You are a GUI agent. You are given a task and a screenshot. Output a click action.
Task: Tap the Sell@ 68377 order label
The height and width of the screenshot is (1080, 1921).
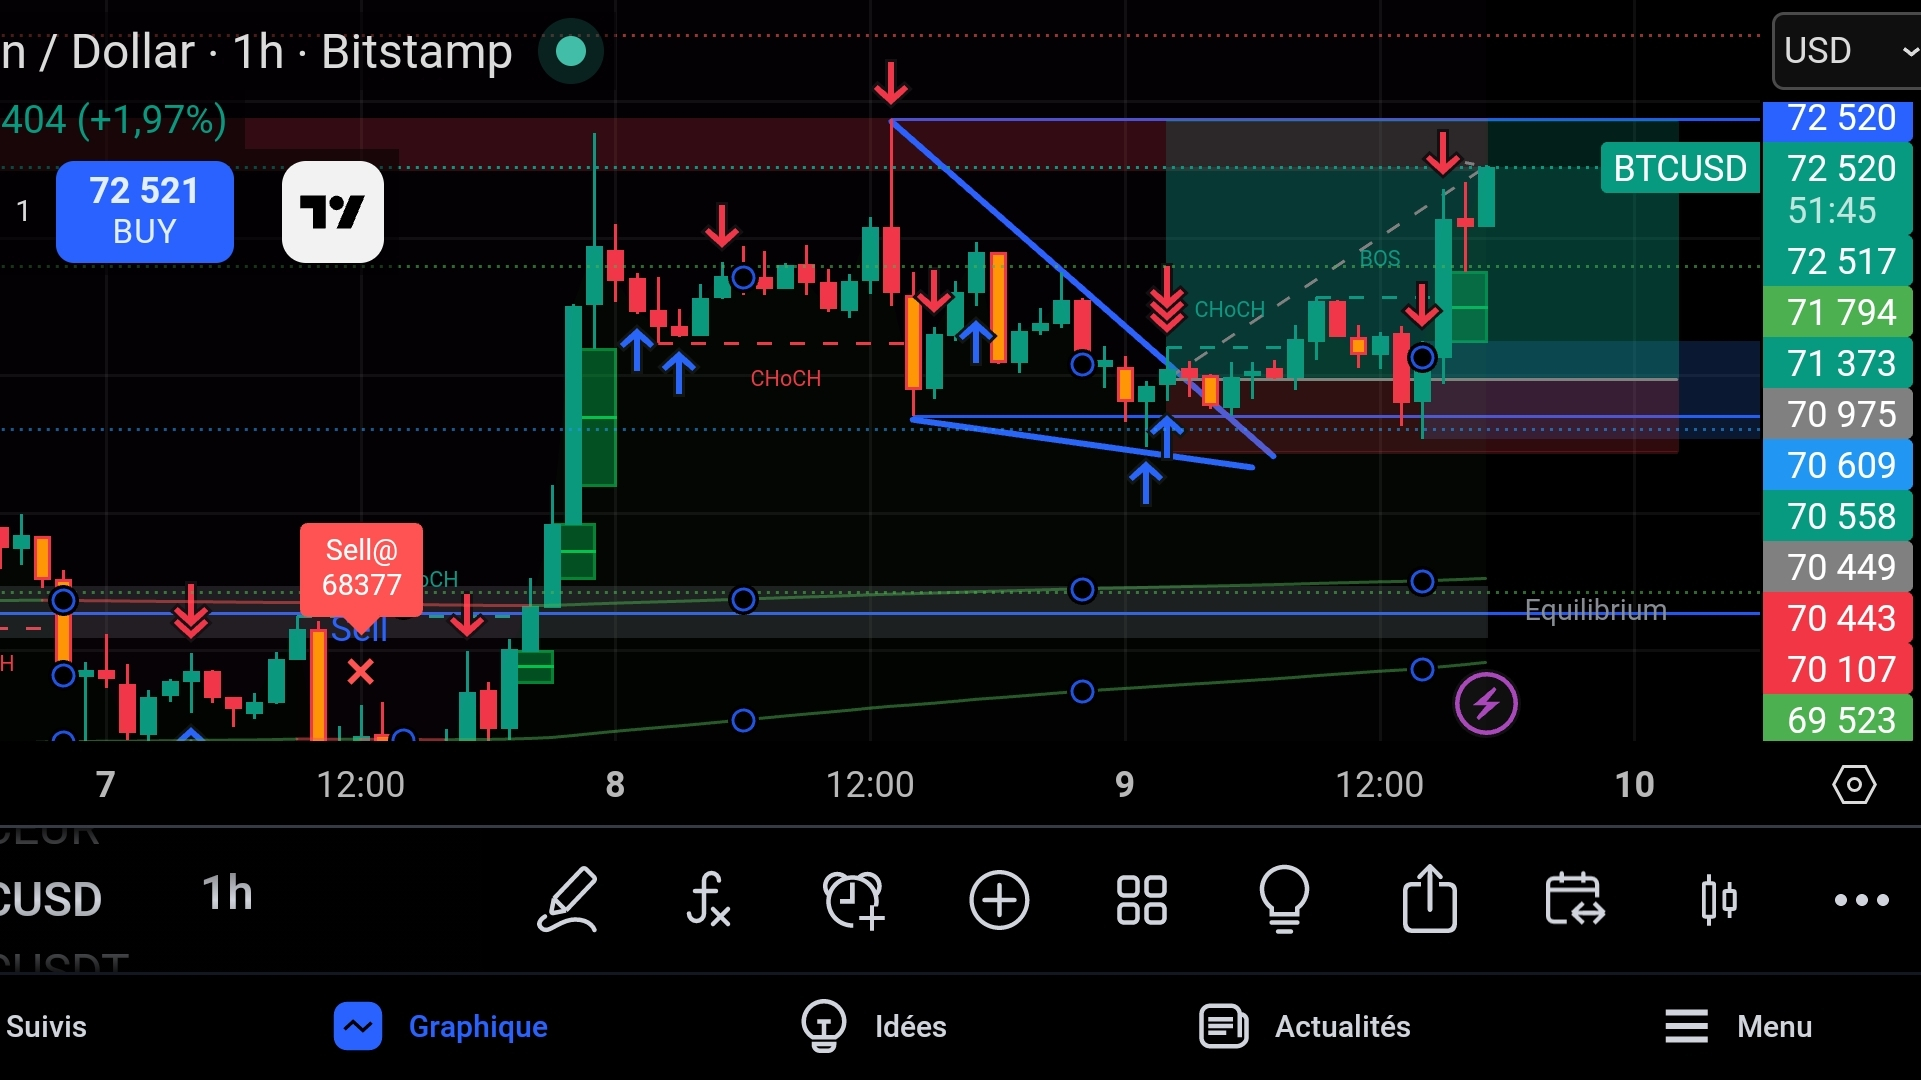pyautogui.click(x=361, y=568)
